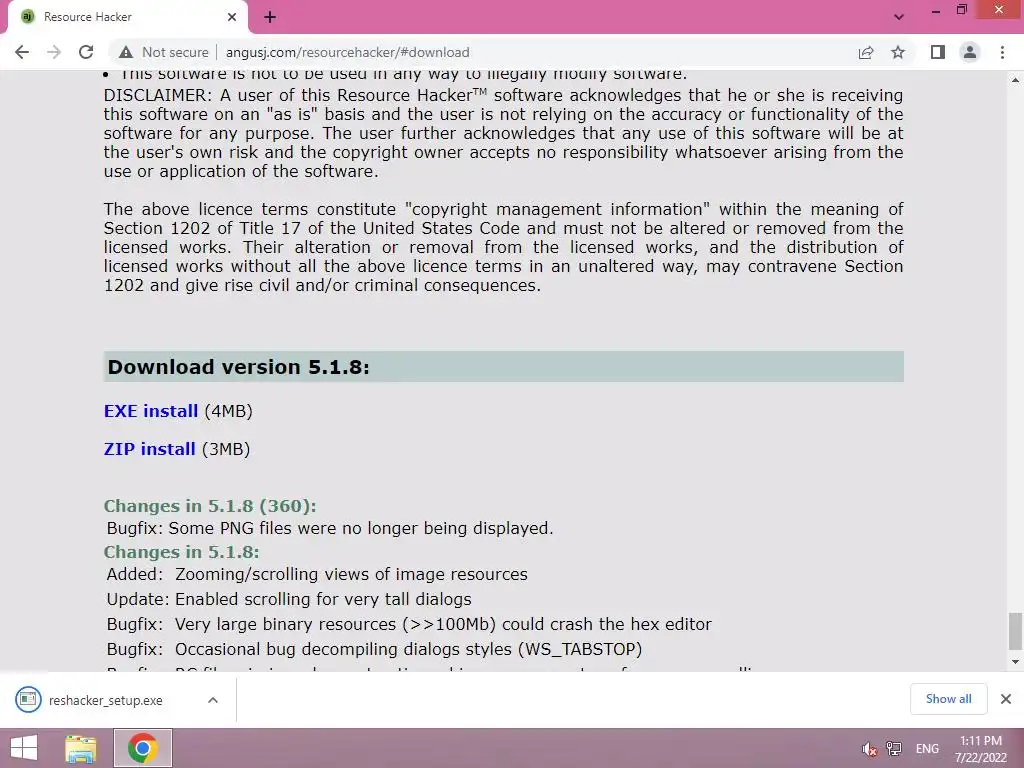Click the 'Download version 5.1.8:' heading
The image size is (1024, 768).
pyautogui.click(x=238, y=367)
